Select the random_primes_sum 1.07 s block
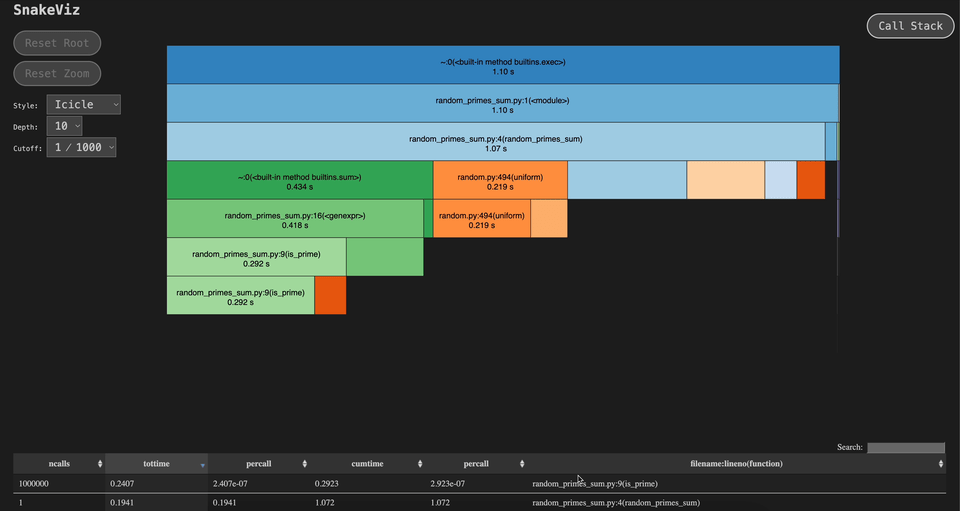 click(x=496, y=142)
